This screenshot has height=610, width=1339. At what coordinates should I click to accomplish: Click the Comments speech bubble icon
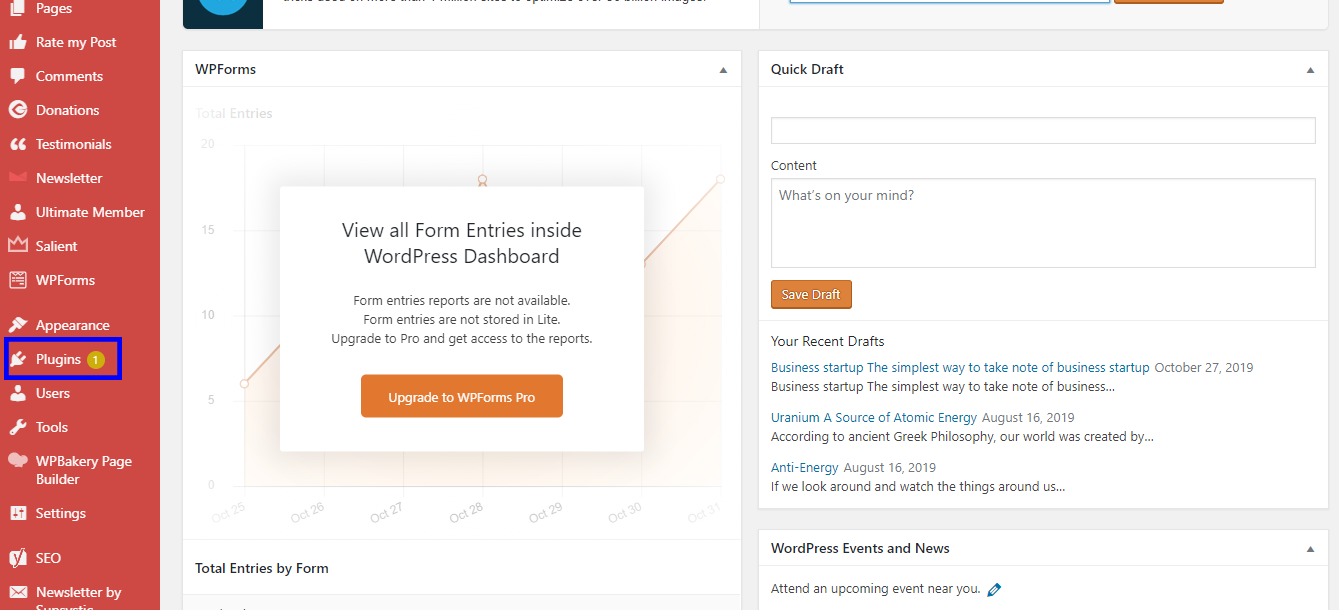point(18,76)
